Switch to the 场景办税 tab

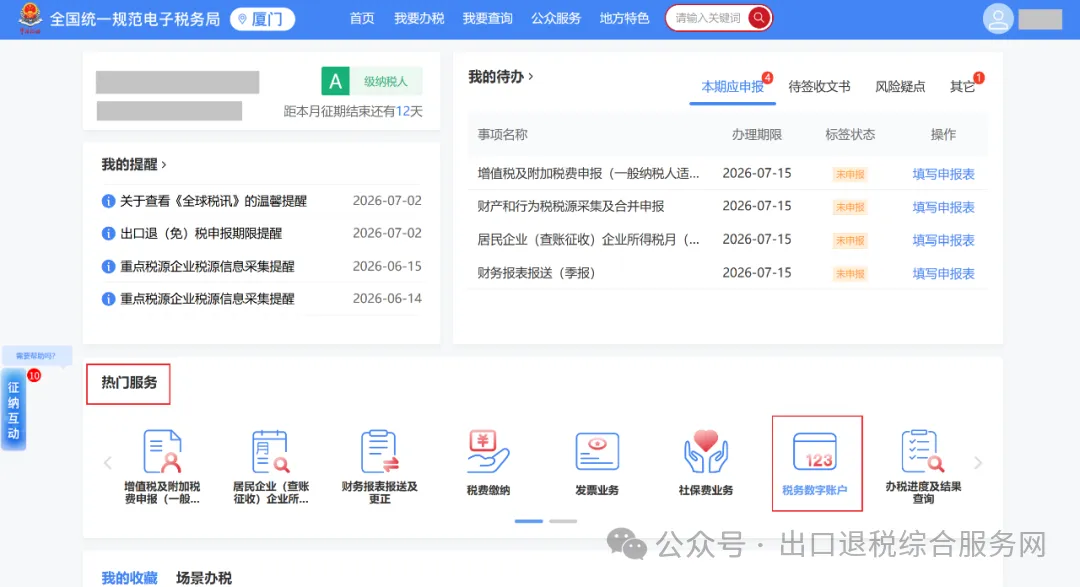pos(204,578)
